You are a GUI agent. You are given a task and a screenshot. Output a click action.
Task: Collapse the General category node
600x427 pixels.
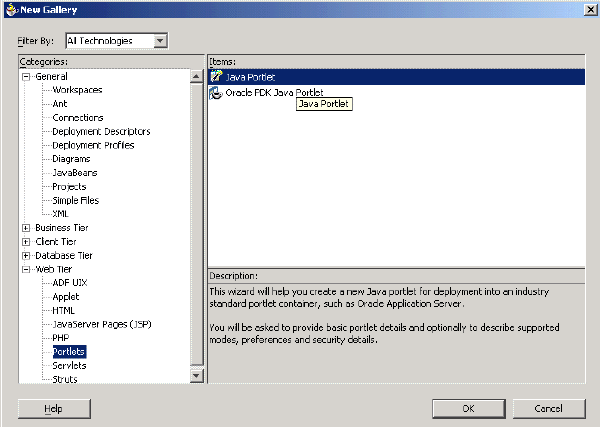tap(26, 77)
